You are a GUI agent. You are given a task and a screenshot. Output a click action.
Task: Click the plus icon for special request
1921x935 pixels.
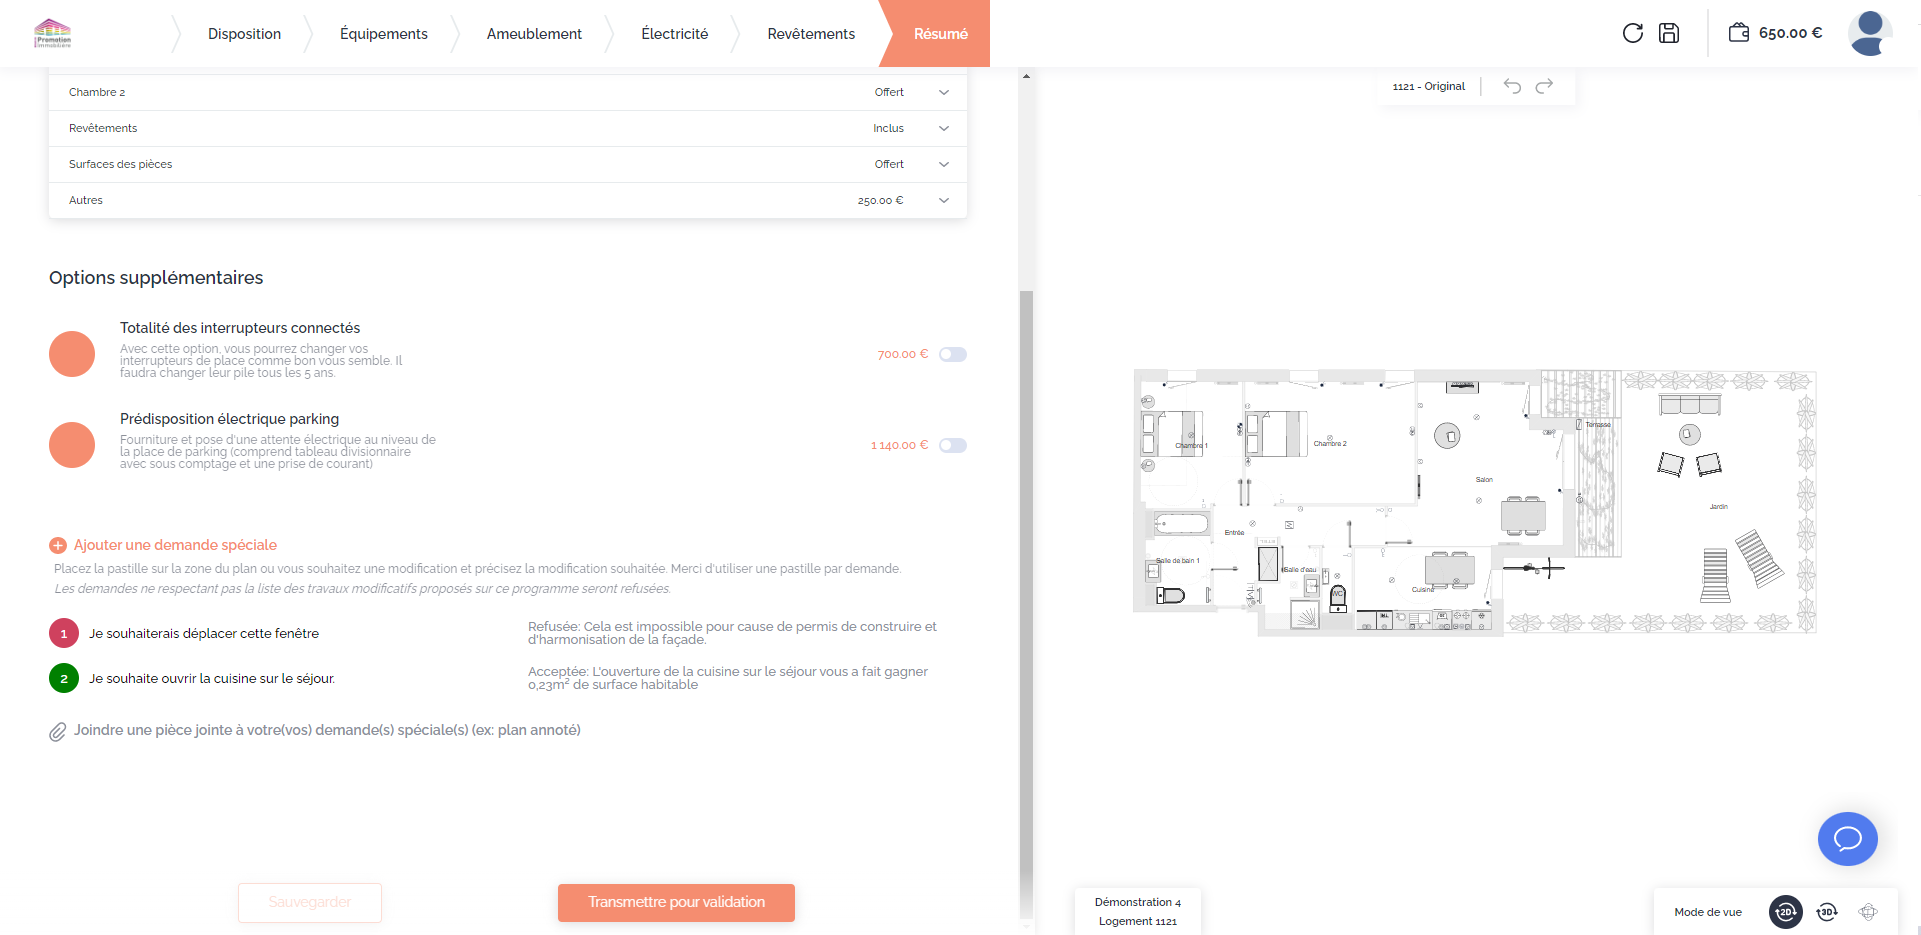click(x=58, y=545)
